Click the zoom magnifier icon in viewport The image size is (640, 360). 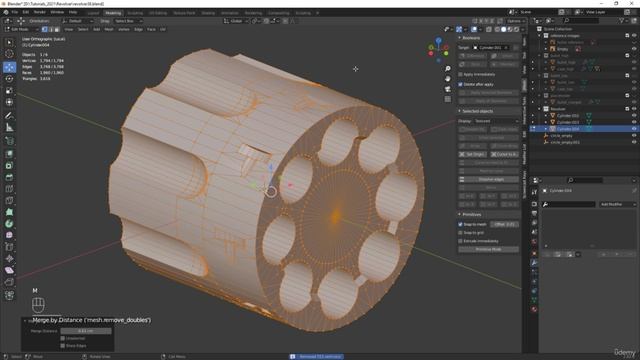pyautogui.click(x=448, y=69)
